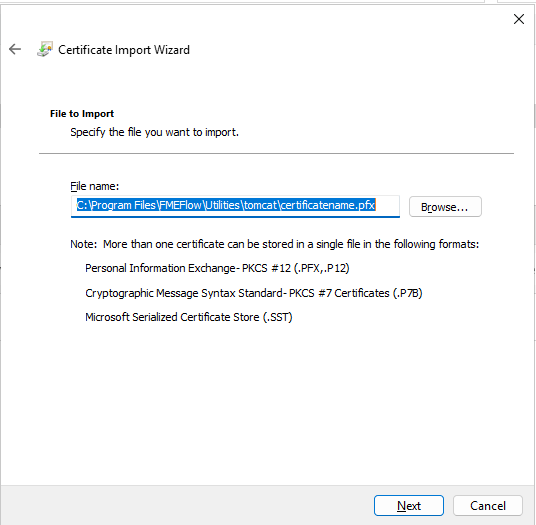Click the separator line under the heading
The image size is (536, 525).
point(276,153)
